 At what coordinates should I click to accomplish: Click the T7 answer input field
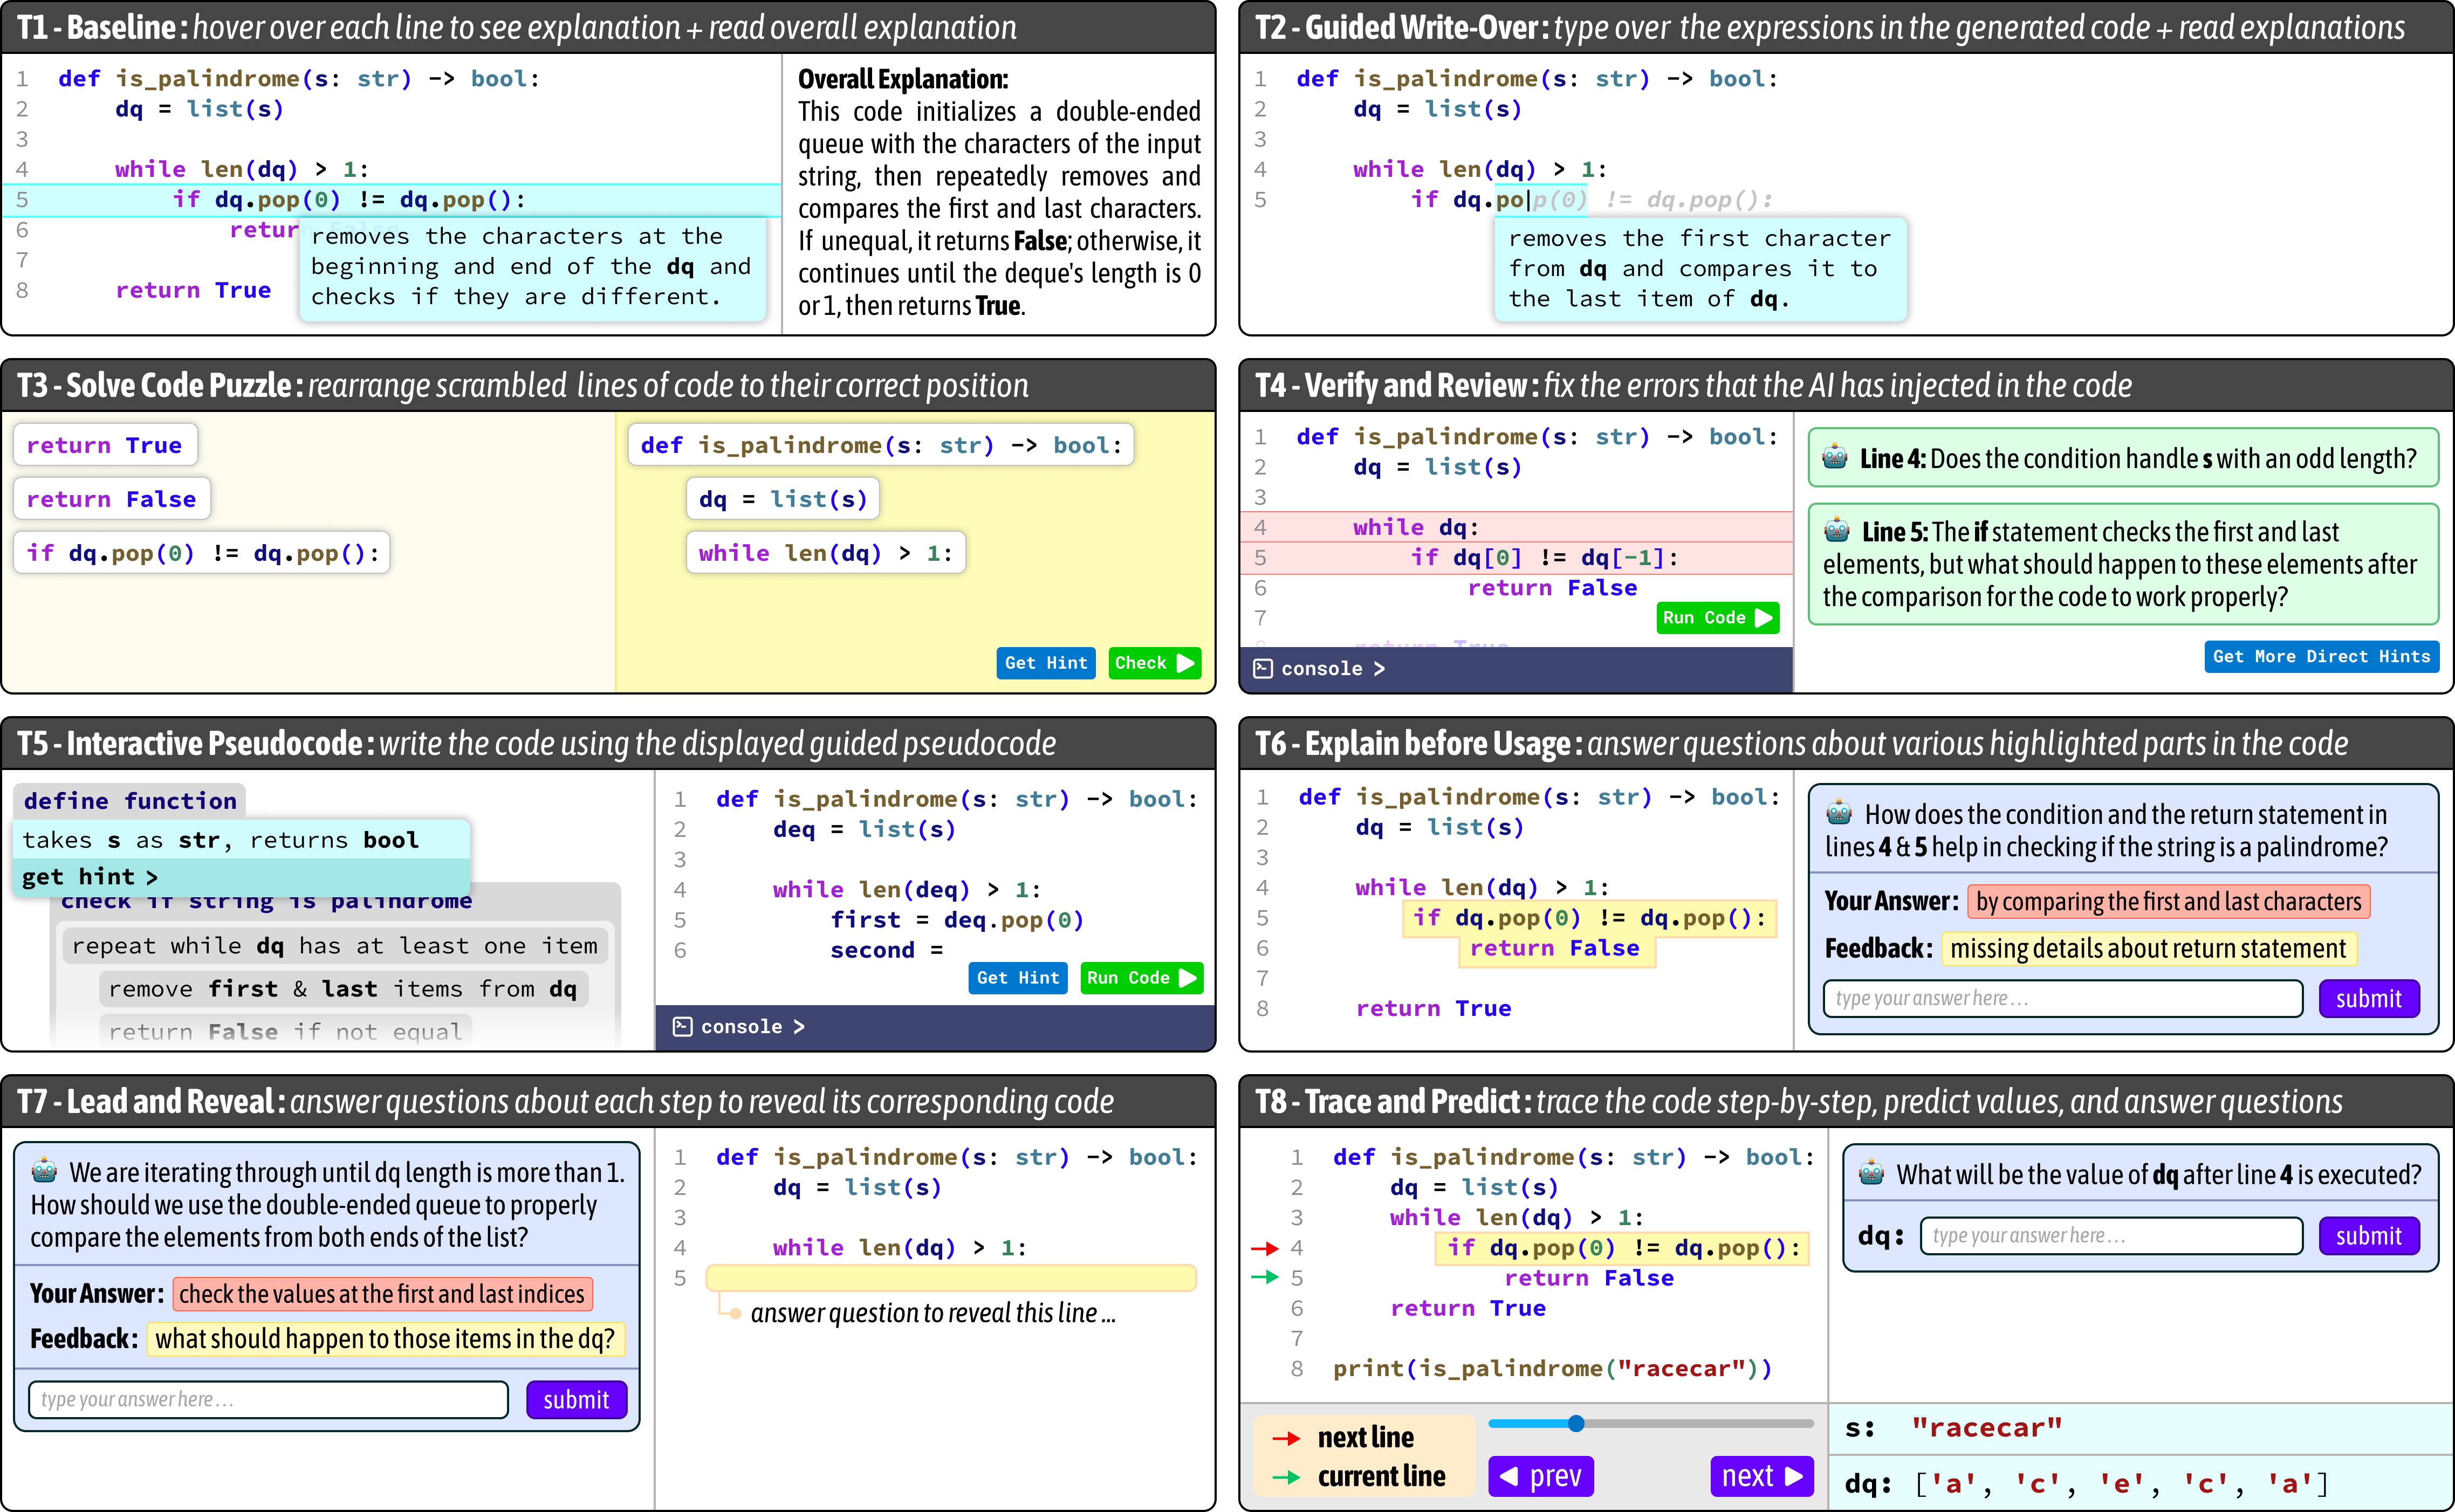[x=269, y=1399]
